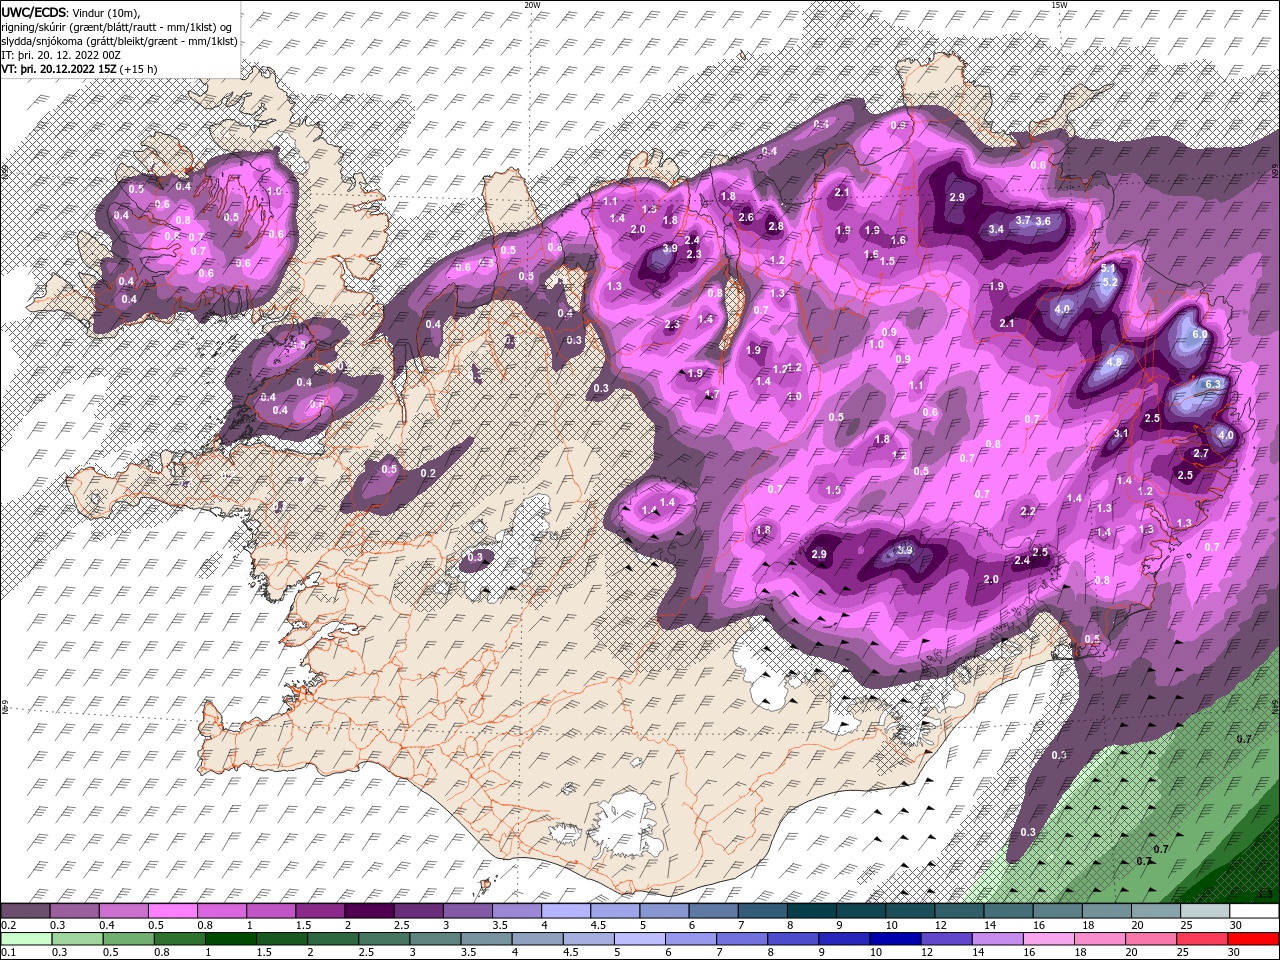This screenshot has width=1280, height=960.
Task: Click the 2.8 value in the north
Action: [776, 226]
